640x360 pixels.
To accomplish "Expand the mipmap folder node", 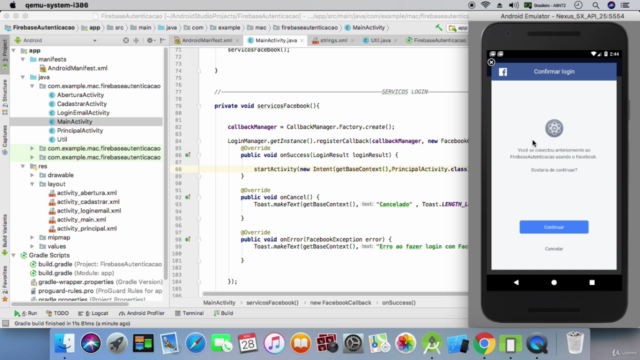I will click(32, 238).
